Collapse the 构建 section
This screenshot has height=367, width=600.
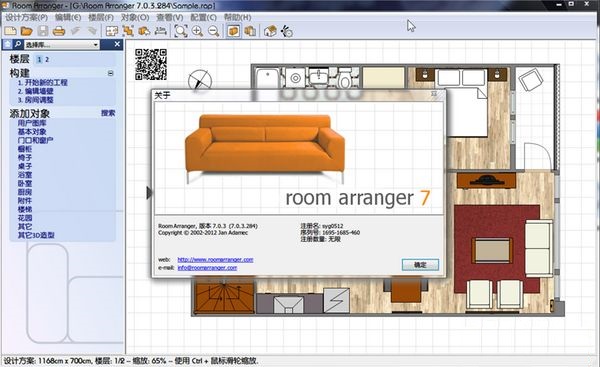click(x=111, y=73)
